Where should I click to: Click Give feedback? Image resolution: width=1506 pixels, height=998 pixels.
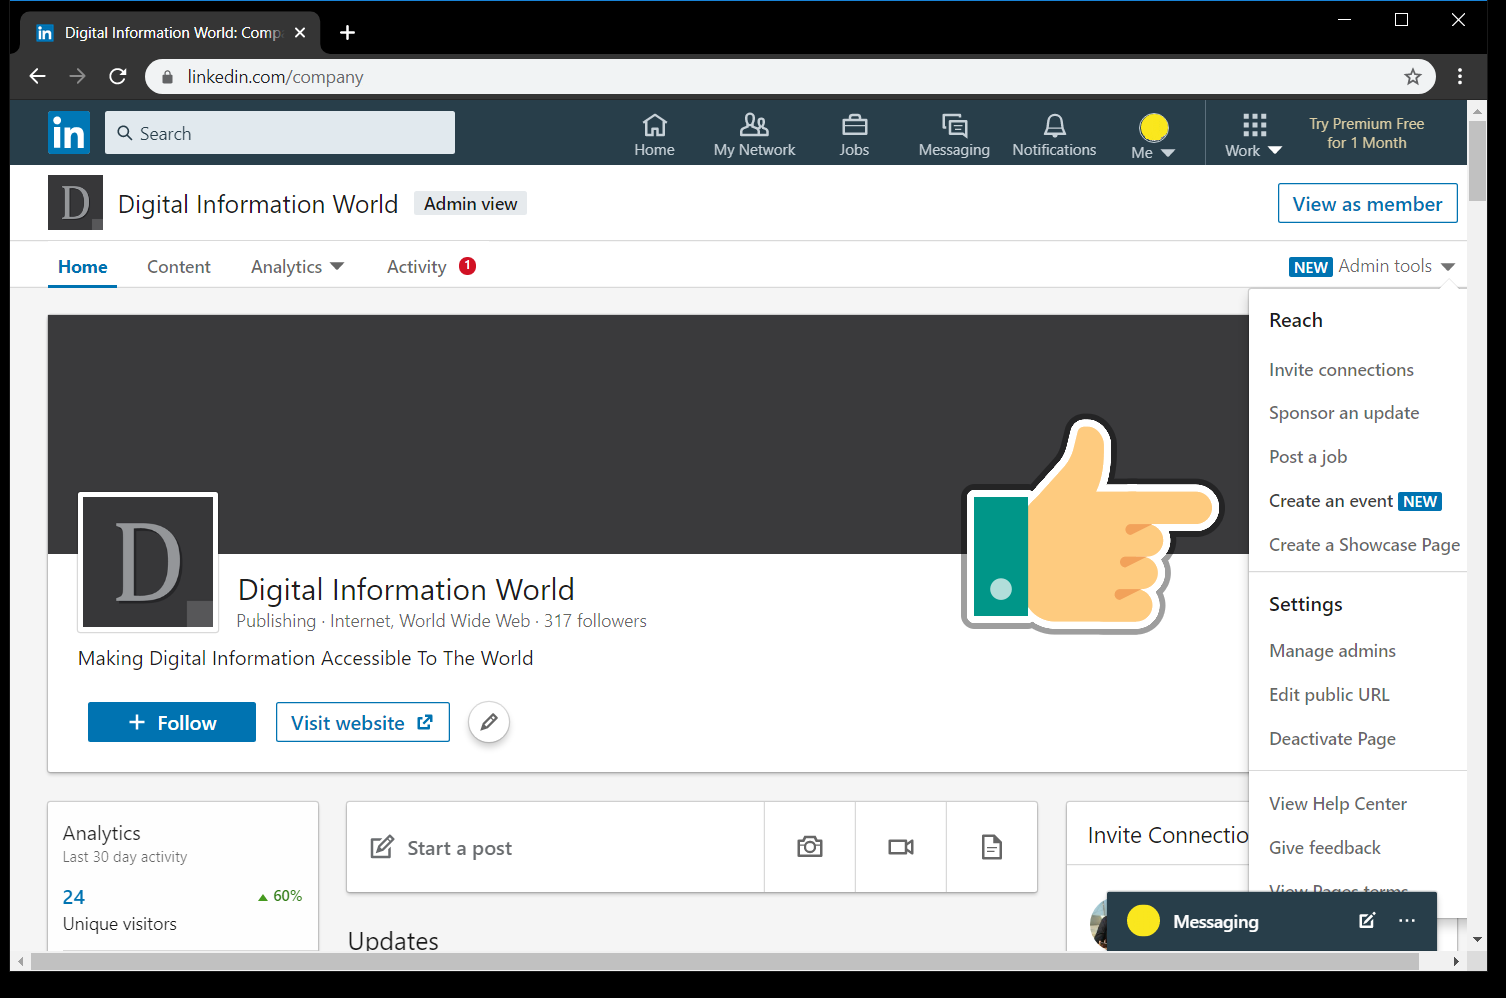point(1325,848)
